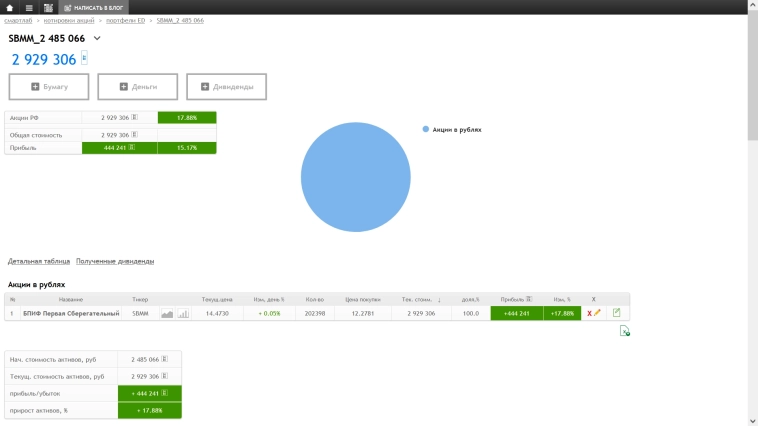Open the hamburger menu icon
Image resolution: width=758 pixels, height=426 pixels.
[x=29, y=7]
